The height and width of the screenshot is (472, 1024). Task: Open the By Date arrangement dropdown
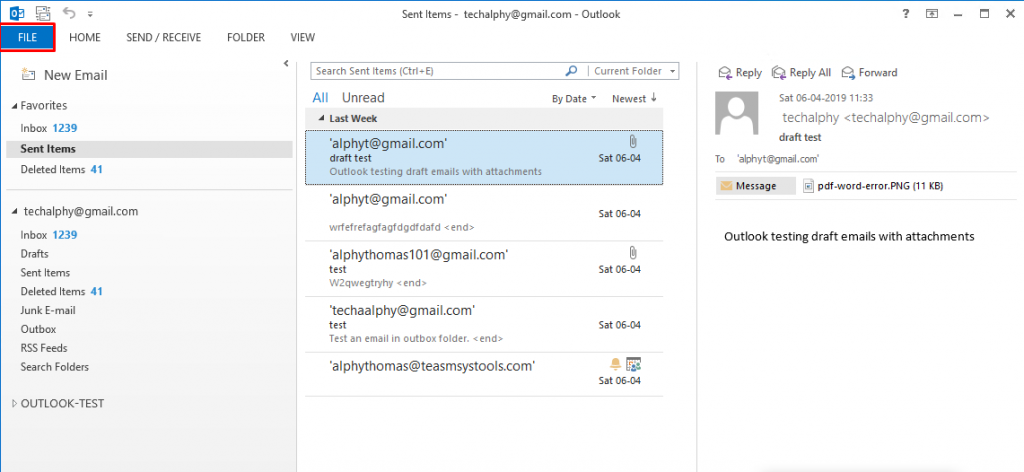click(x=574, y=99)
